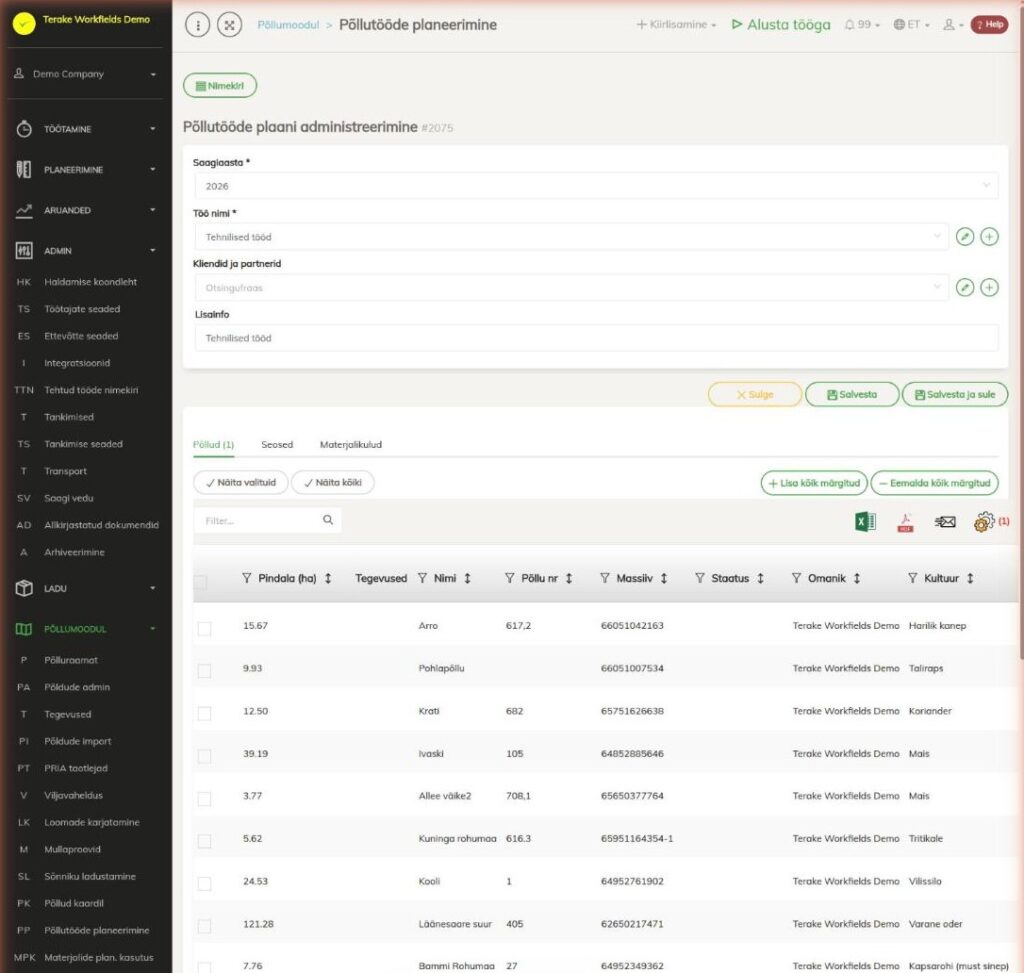Open Põlluraamat in the sidebar

pyautogui.click(x=71, y=660)
